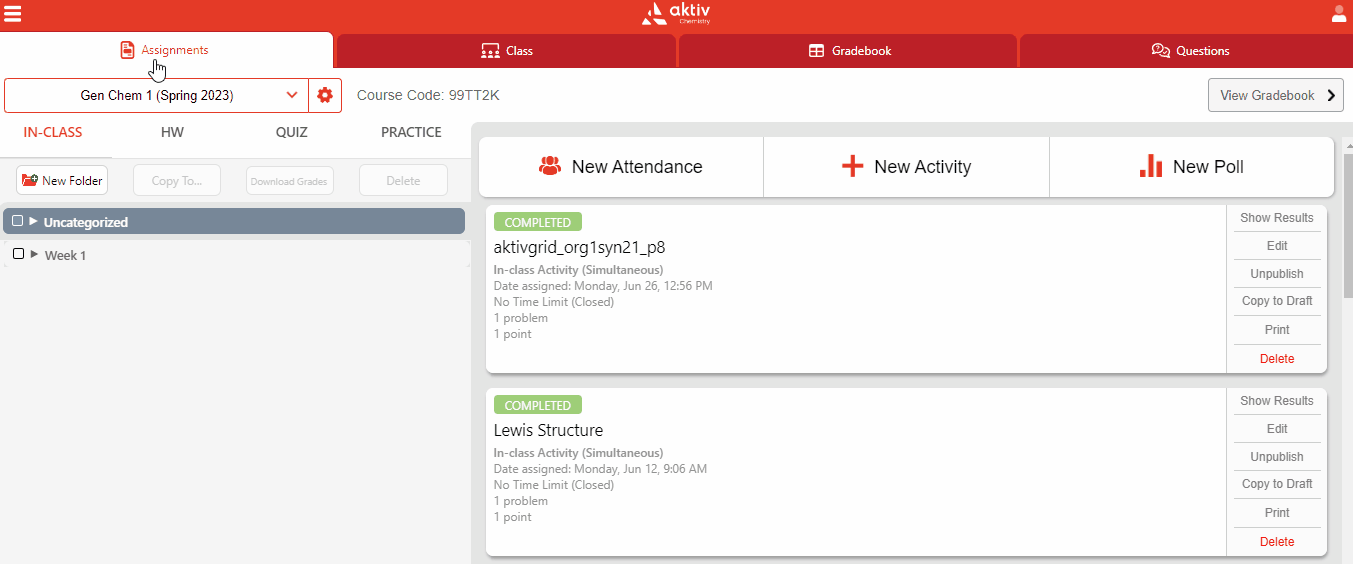Show Results for aktivgrid_org1syn21_p8

click(x=1277, y=218)
